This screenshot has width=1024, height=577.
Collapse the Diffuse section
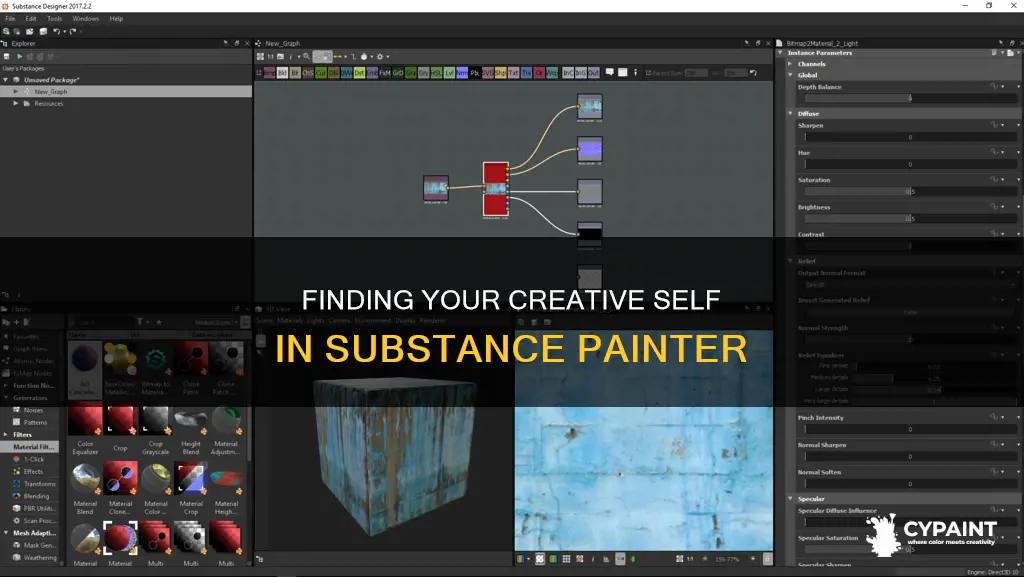790,113
